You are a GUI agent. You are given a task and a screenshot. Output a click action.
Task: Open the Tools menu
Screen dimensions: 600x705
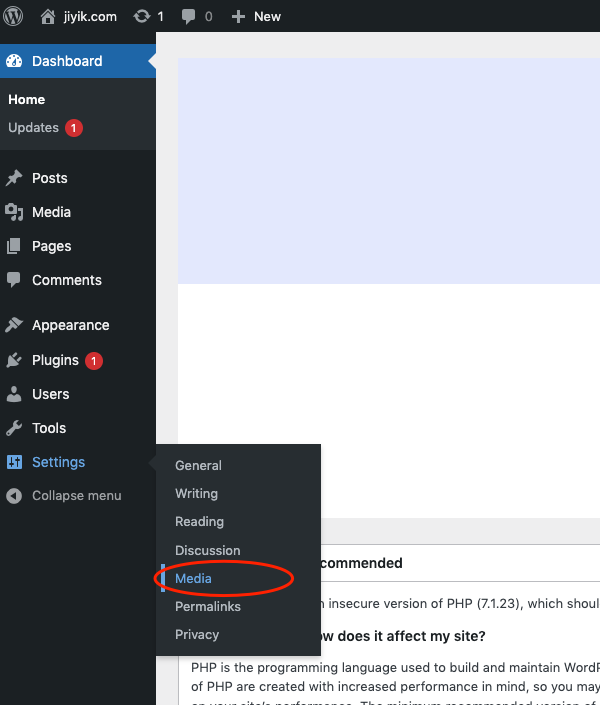(x=49, y=428)
